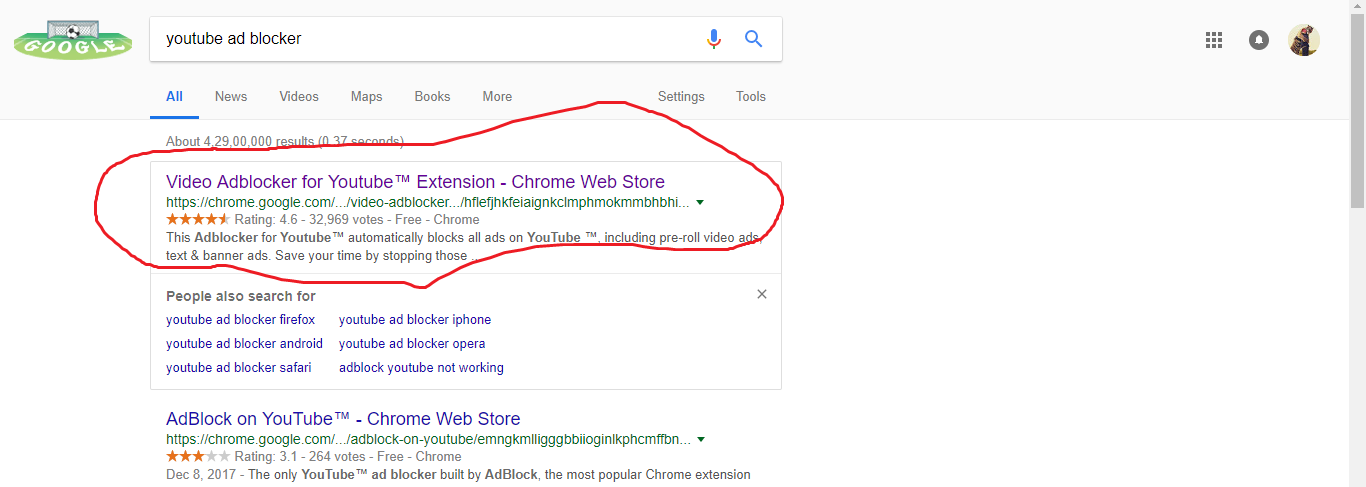This screenshot has height=487, width=1366.
Task: Click the search box containing youtube ad blocker
Action: [425, 39]
